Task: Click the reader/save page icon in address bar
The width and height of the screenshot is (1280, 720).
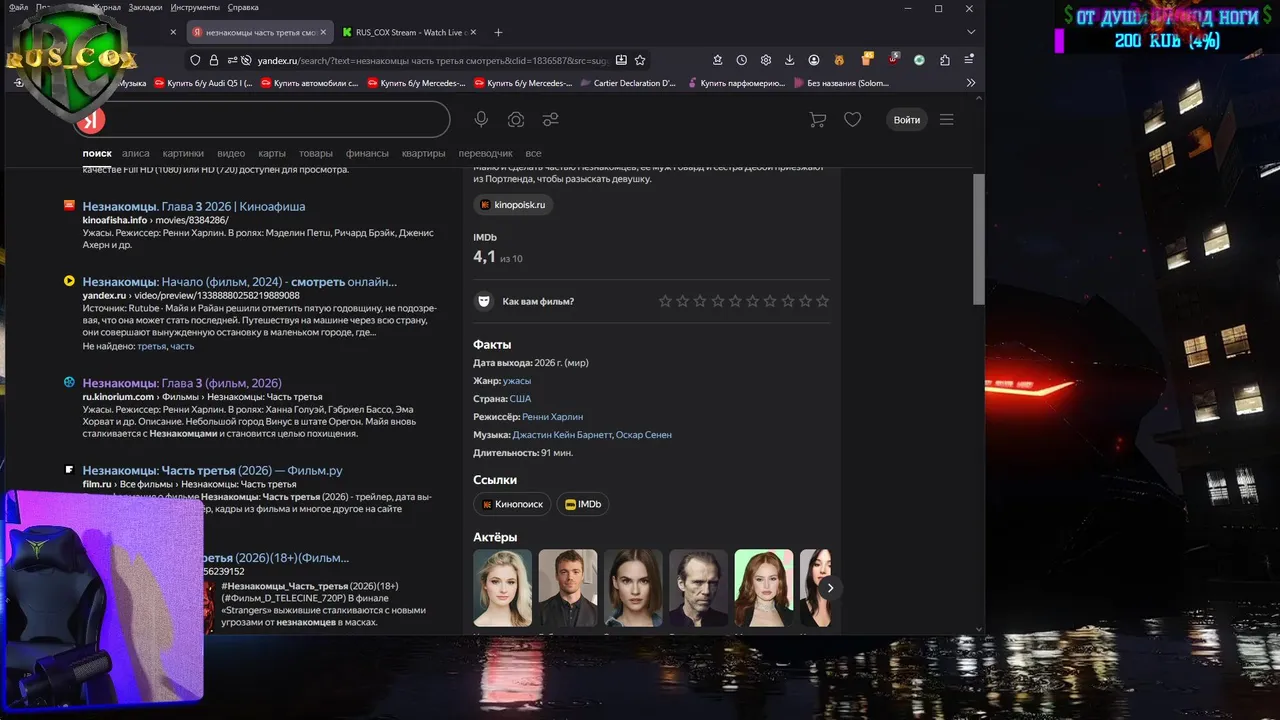Action: [621, 60]
